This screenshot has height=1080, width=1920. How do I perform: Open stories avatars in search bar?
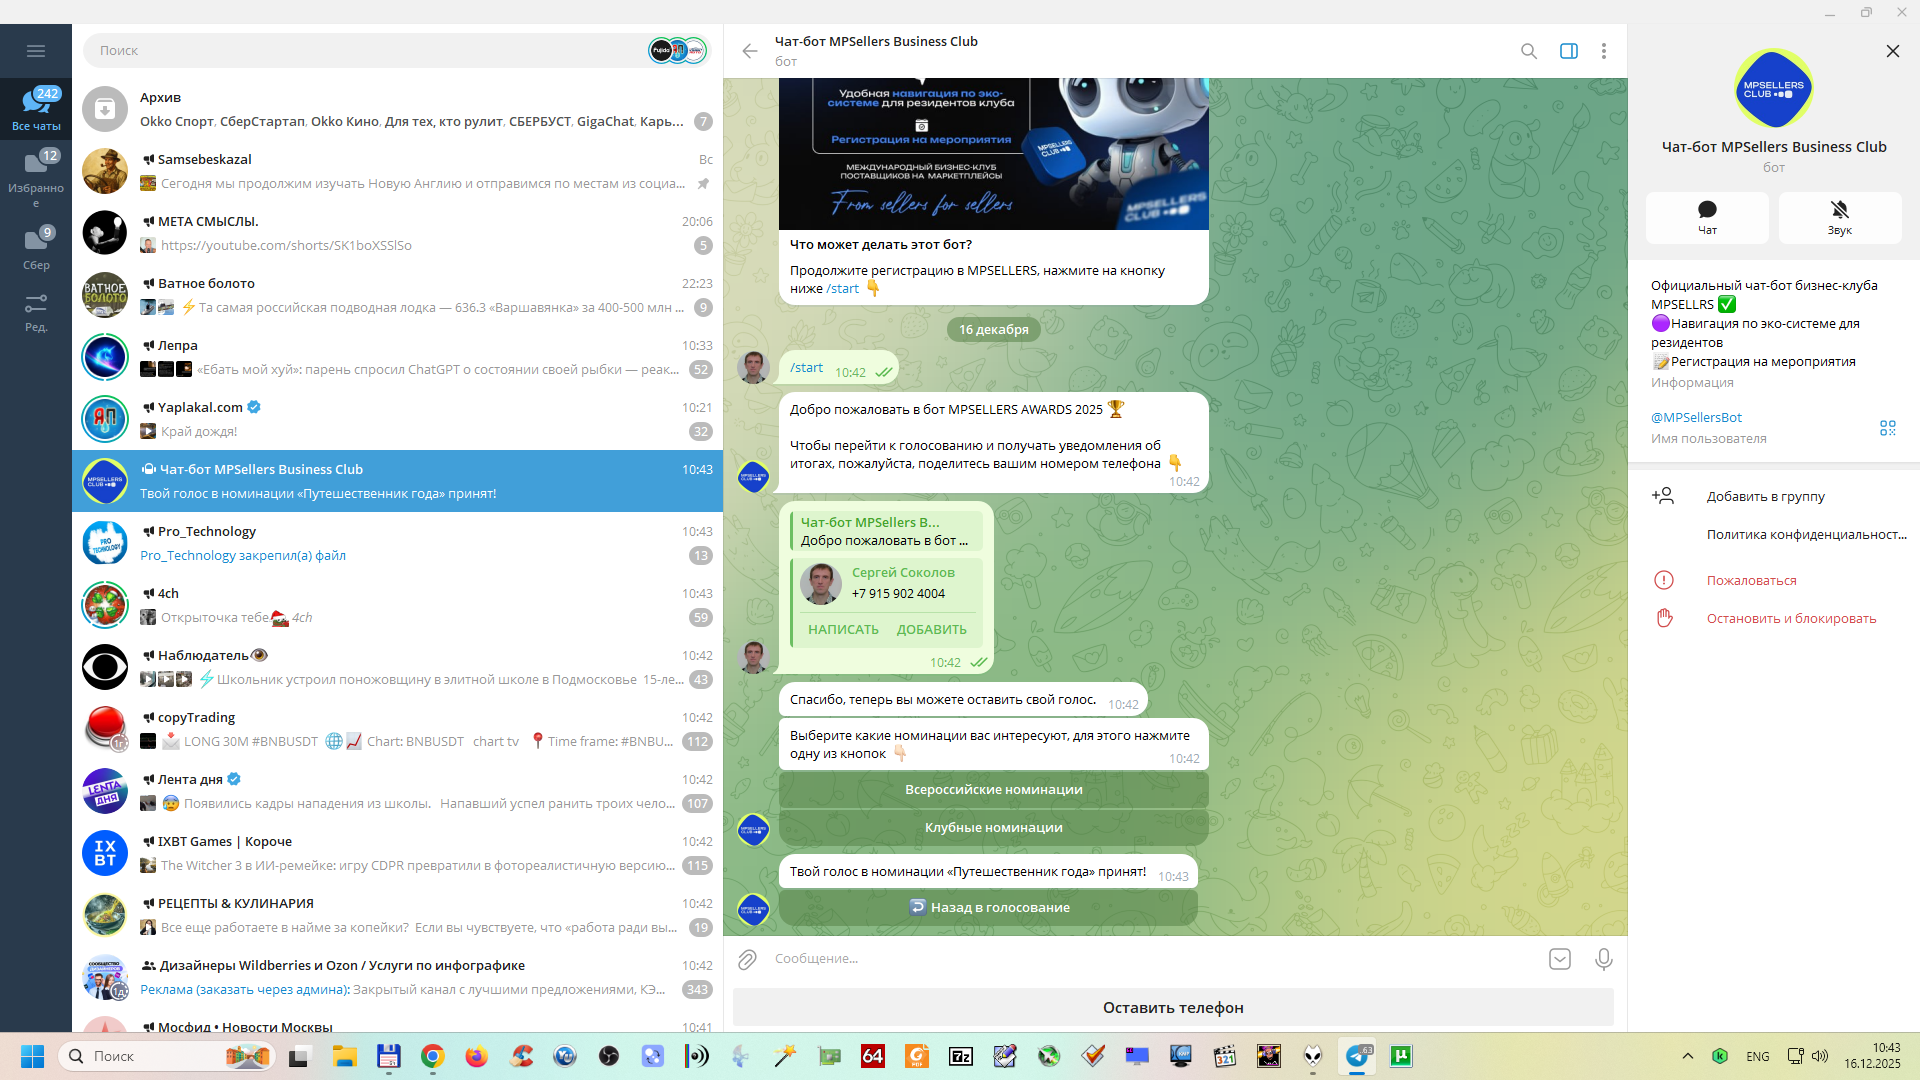pos(678,50)
